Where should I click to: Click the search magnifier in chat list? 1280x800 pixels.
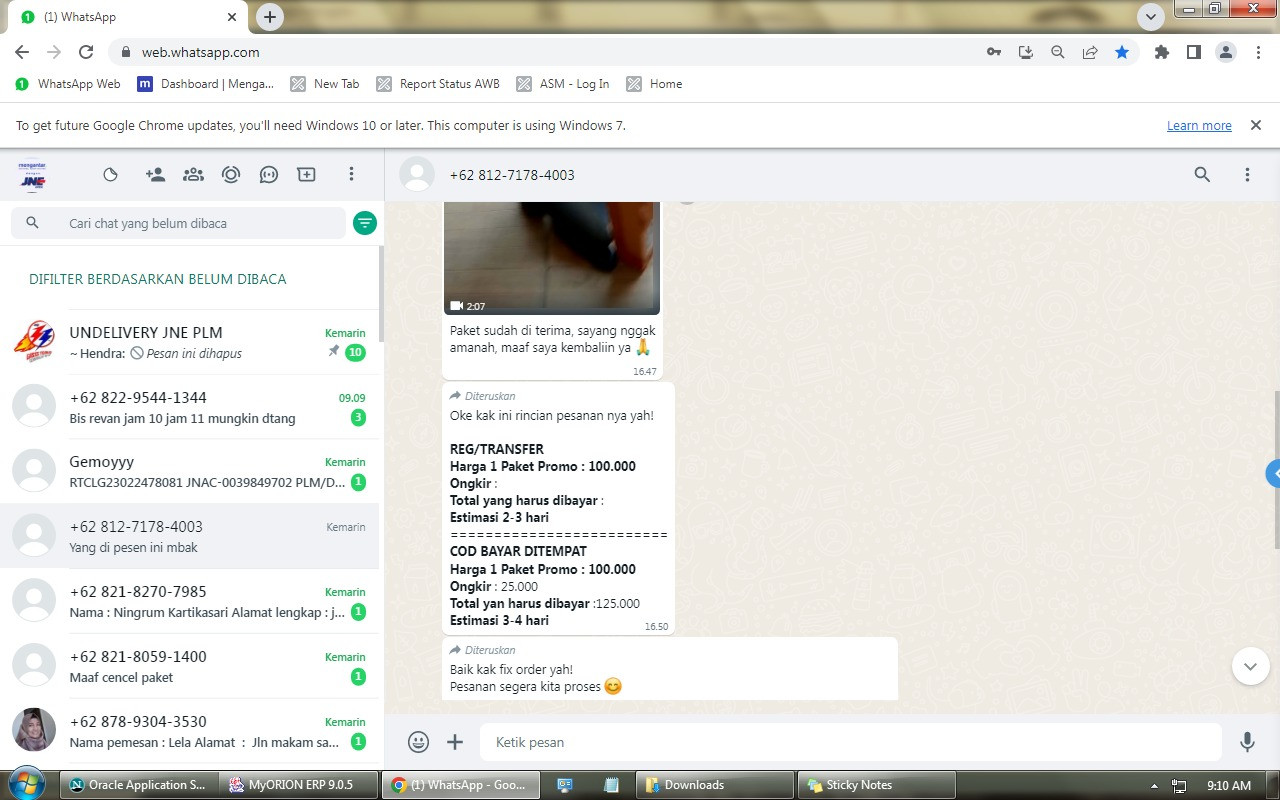pyautogui.click(x=32, y=223)
